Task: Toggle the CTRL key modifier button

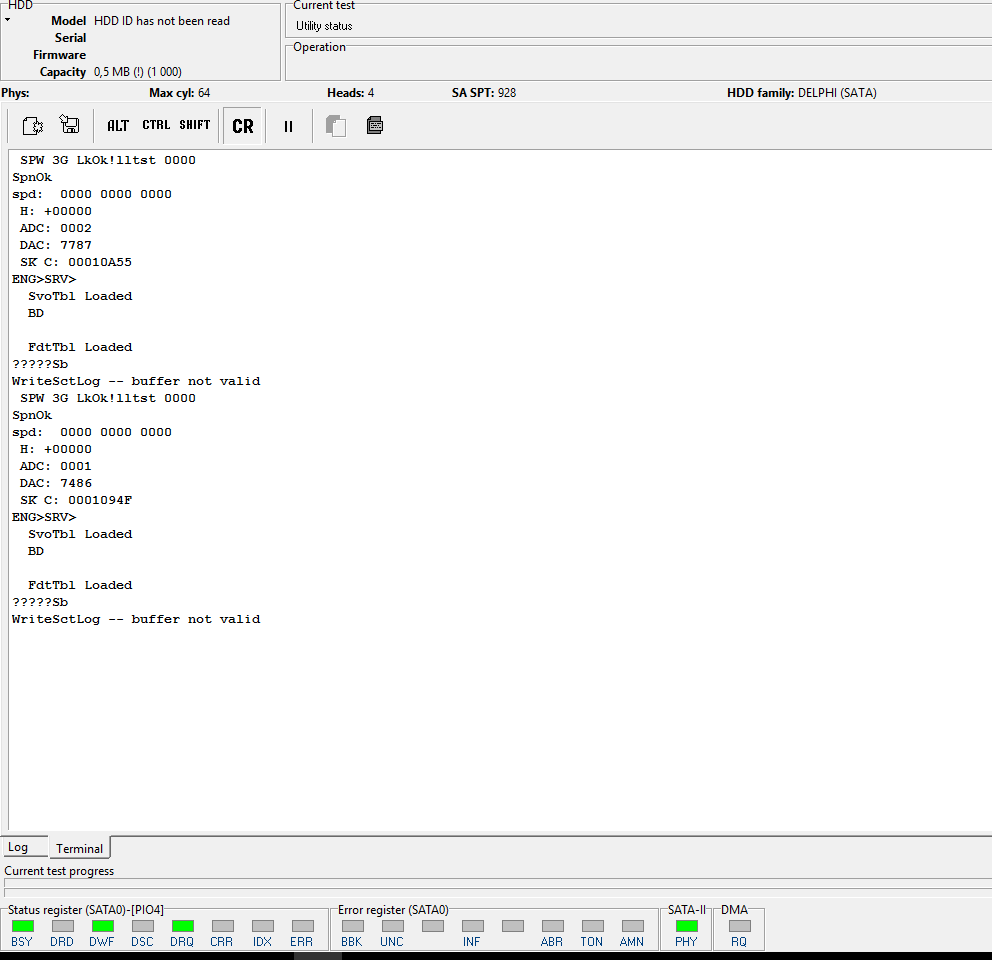Action: (x=156, y=125)
